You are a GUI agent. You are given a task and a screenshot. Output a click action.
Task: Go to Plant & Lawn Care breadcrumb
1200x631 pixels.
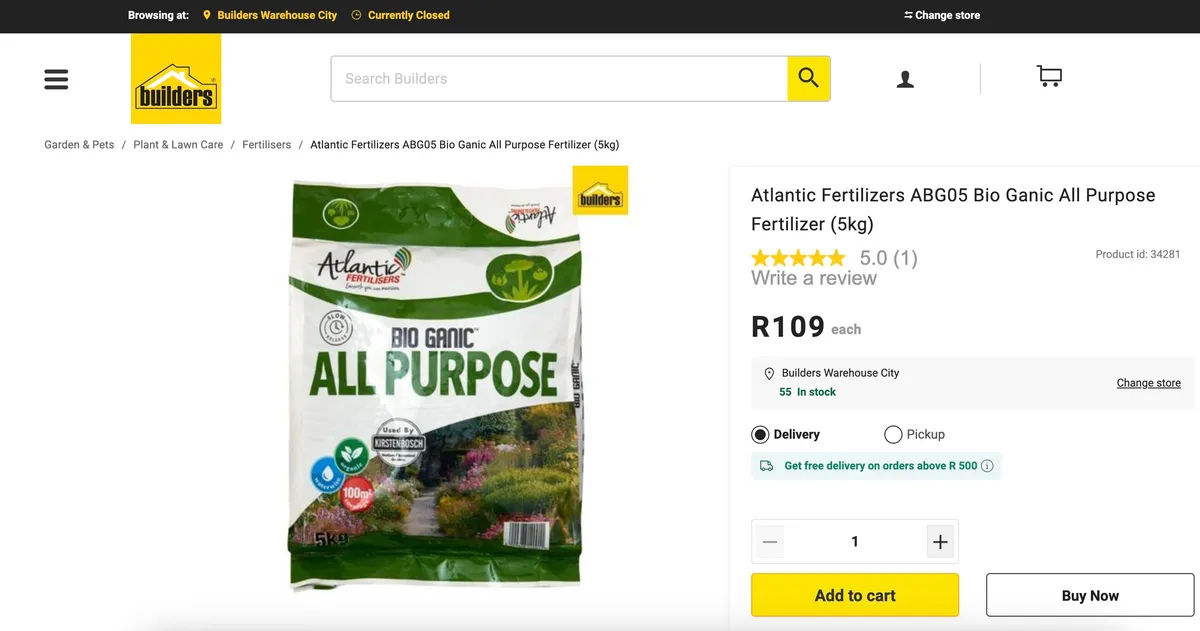tap(178, 145)
